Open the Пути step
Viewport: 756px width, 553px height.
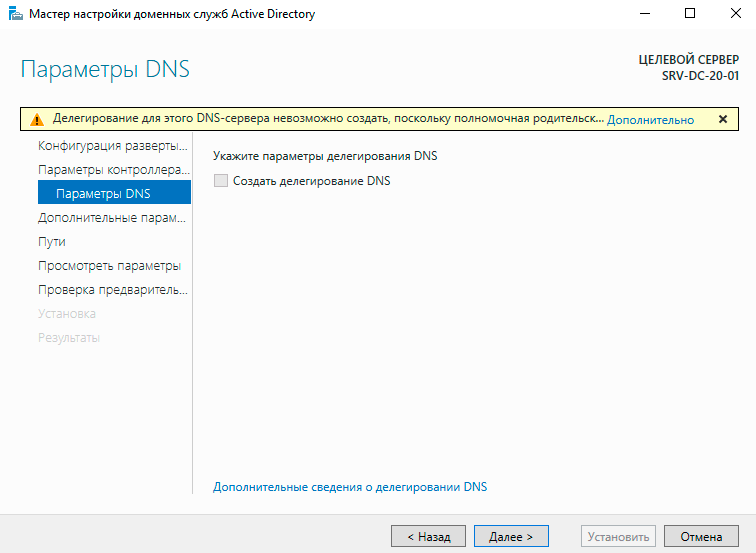(x=52, y=242)
